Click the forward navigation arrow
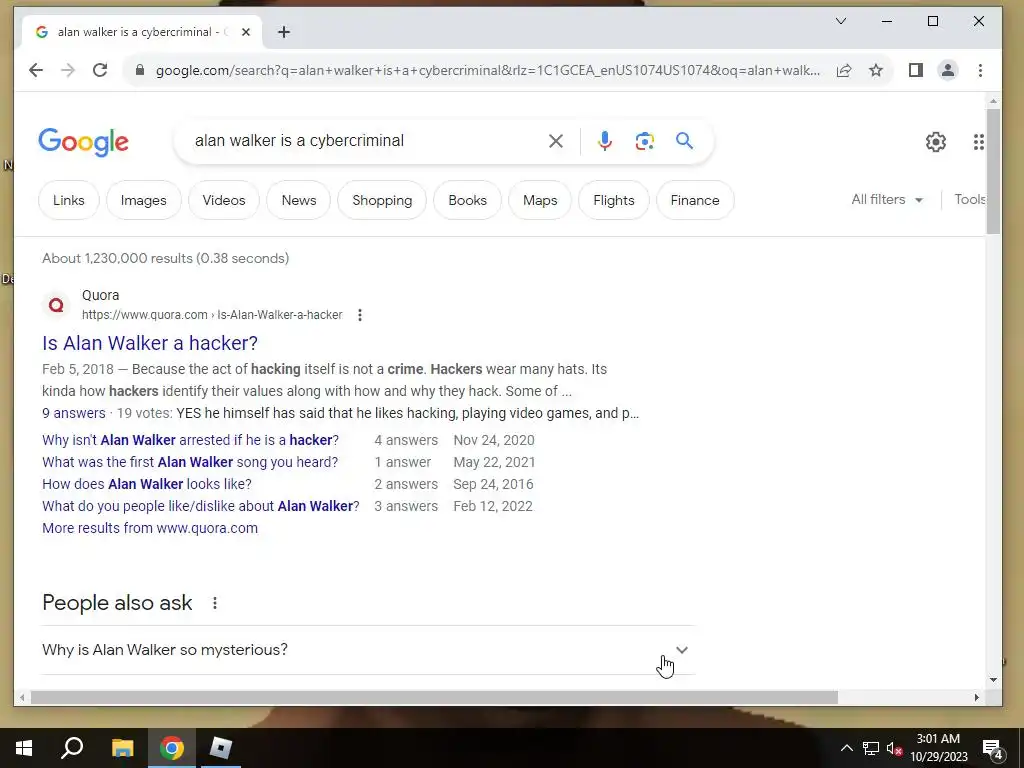Image resolution: width=1024 pixels, height=768 pixels. pos(68,71)
